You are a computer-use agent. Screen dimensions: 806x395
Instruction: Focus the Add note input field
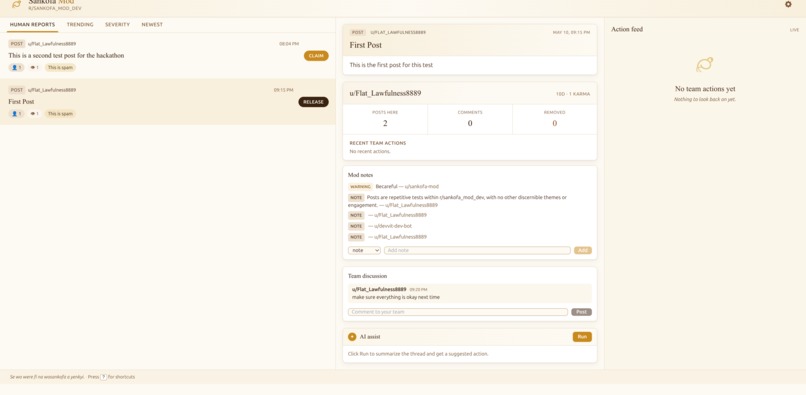(477, 250)
